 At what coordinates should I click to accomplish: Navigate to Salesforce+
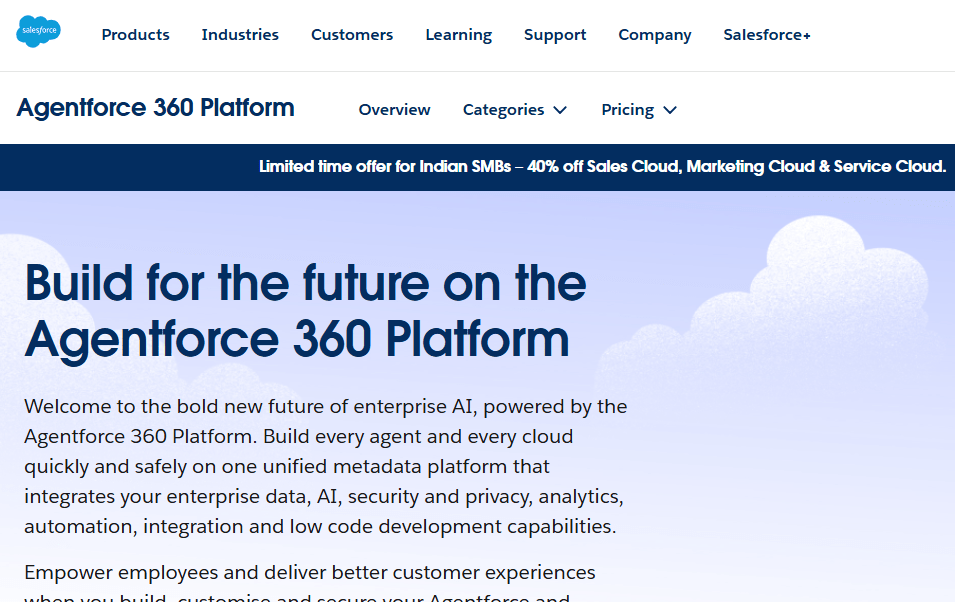pyautogui.click(x=767, y=35)
